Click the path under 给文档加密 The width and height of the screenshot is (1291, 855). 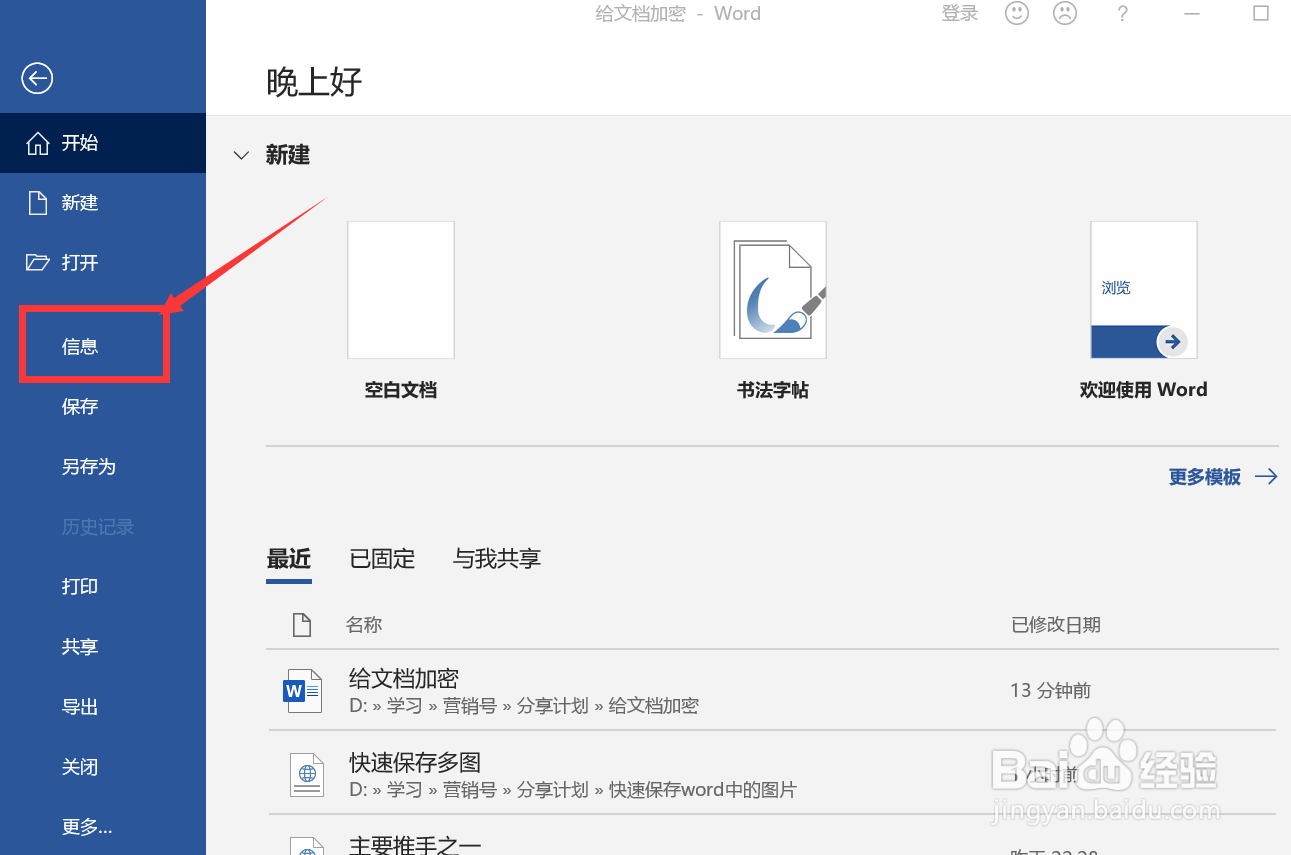(524, 706)
